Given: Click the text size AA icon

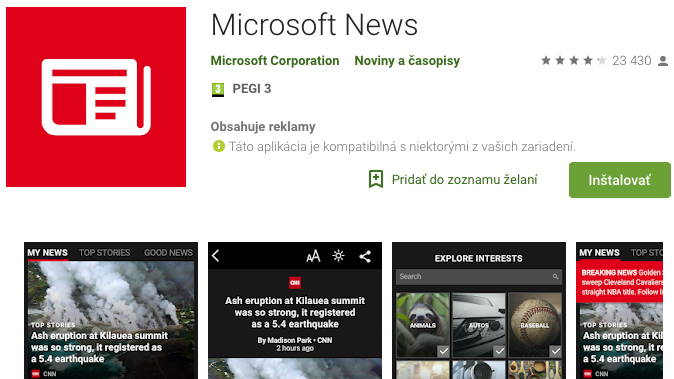Looking at the screenshot, I should (x=313, y=257).
